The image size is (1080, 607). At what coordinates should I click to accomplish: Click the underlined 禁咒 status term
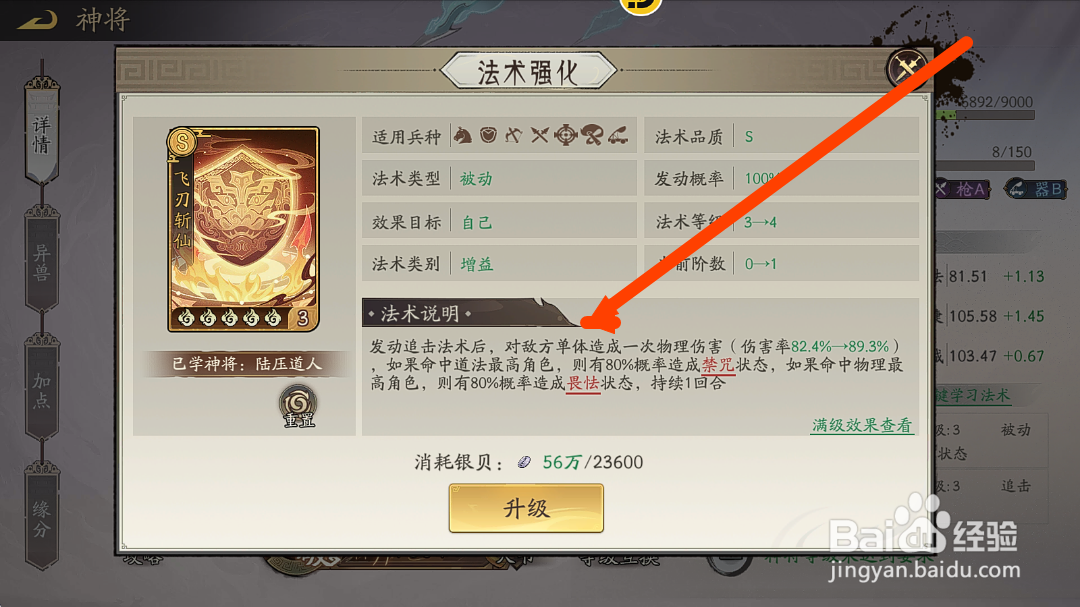718,364
